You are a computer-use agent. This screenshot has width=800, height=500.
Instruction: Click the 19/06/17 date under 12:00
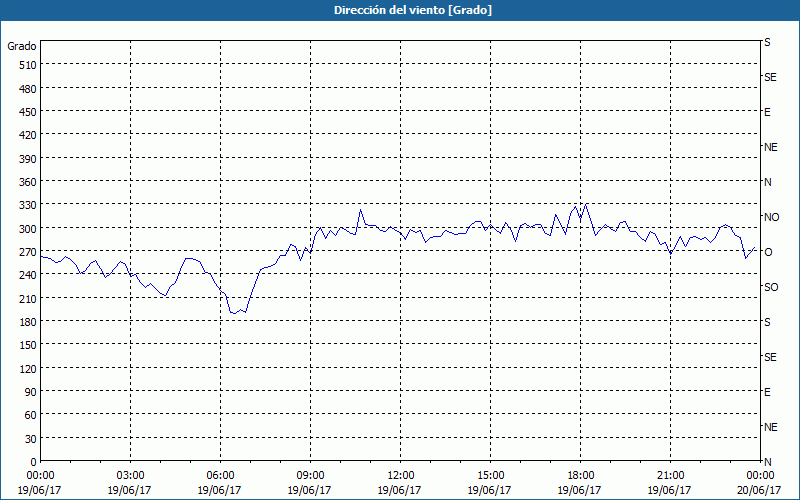pos(399,490)
